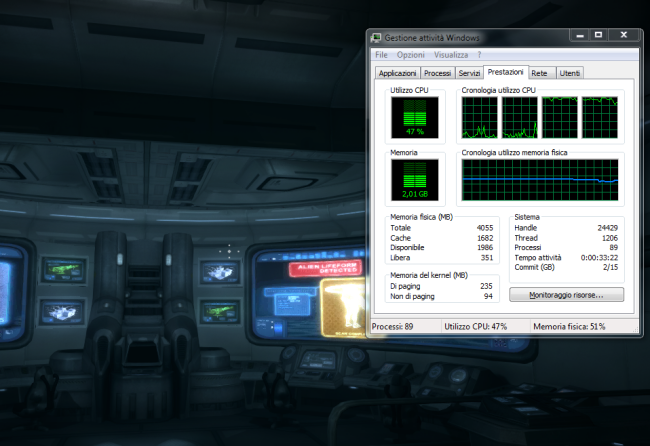This screenshot has width=650, height=446.
Task: Switch to the Processi tab
Action: tap(437, 73)
